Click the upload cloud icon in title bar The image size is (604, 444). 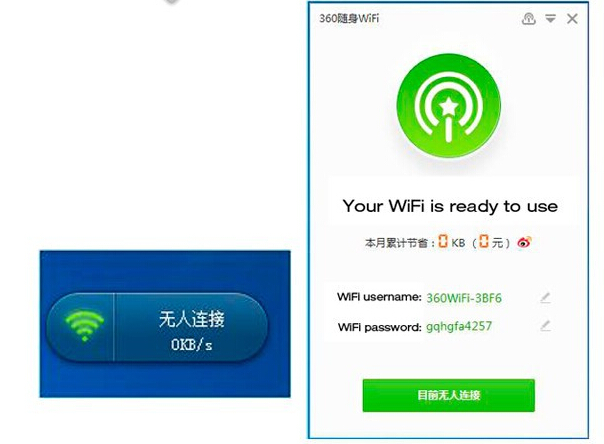coord(528,18)
